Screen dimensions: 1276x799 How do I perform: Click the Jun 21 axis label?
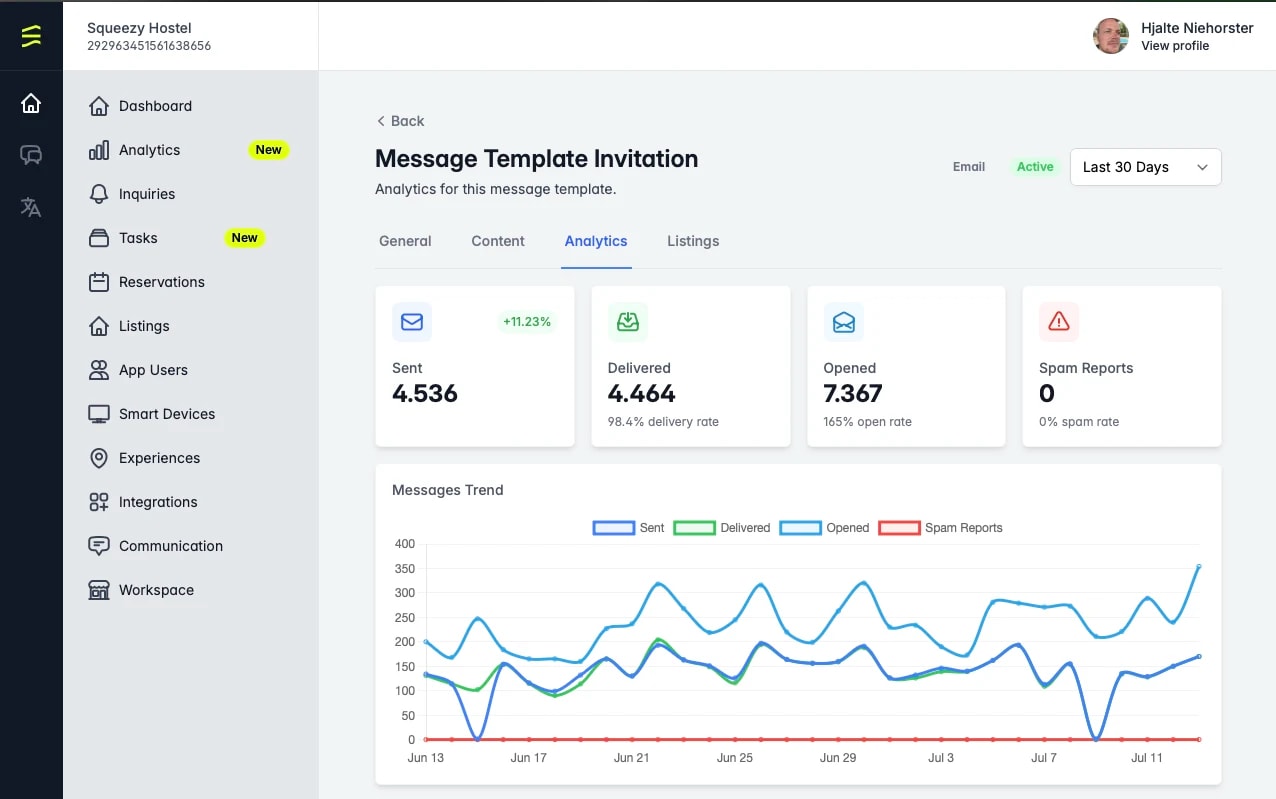coord(631,758)
